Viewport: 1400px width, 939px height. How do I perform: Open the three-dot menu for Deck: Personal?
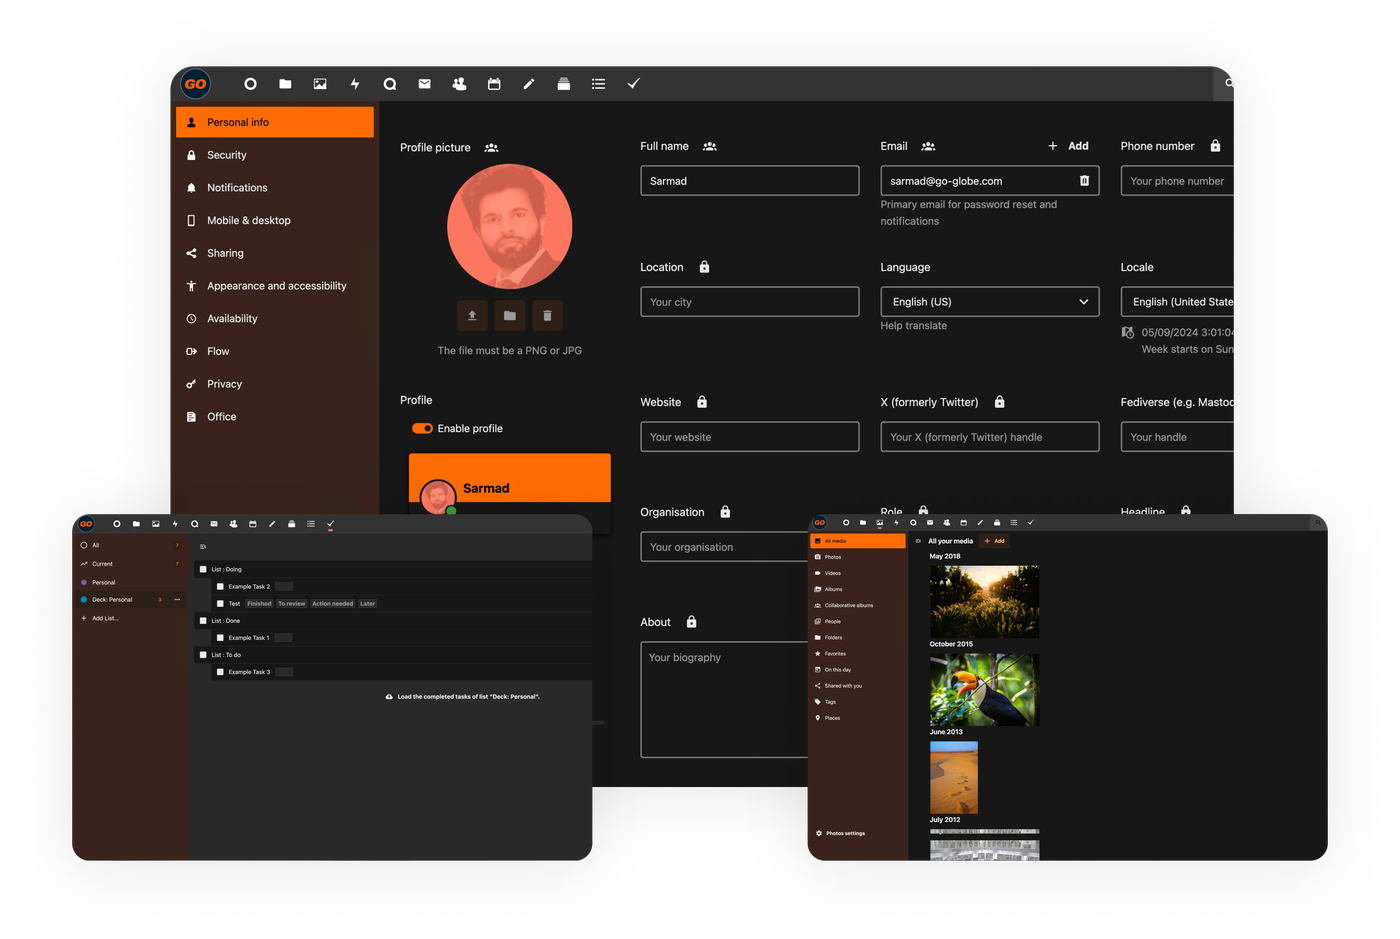(x=177, y=600)
